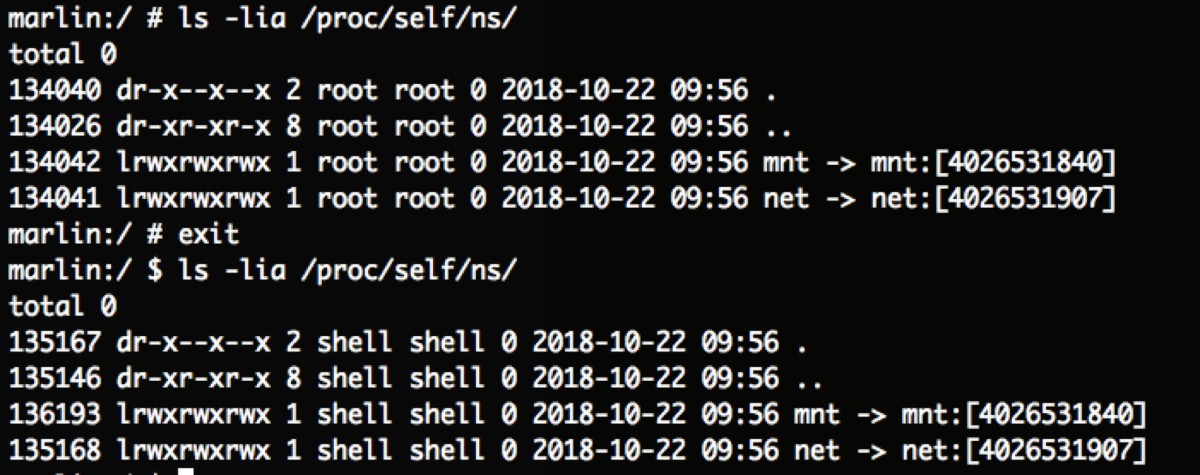The width and height of the screenshot is (1200, 475).
Task: Click the first "total 0" output line
Action: point(62,54)
